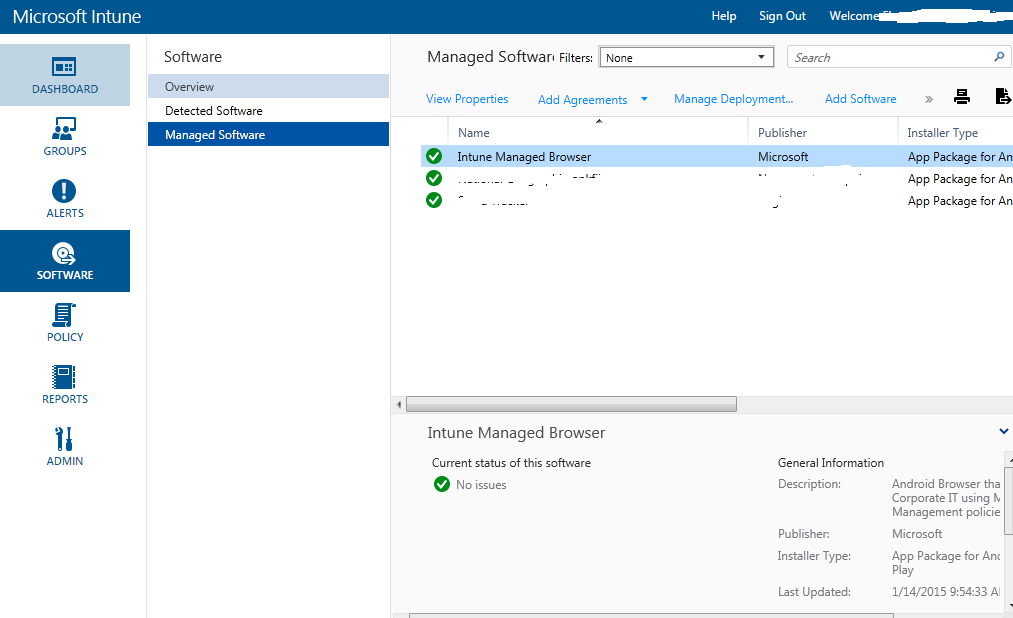1013x618 pixels.
Task: Click the green status checkmark for Intune Managed Browser
Action: click(433, 156)
